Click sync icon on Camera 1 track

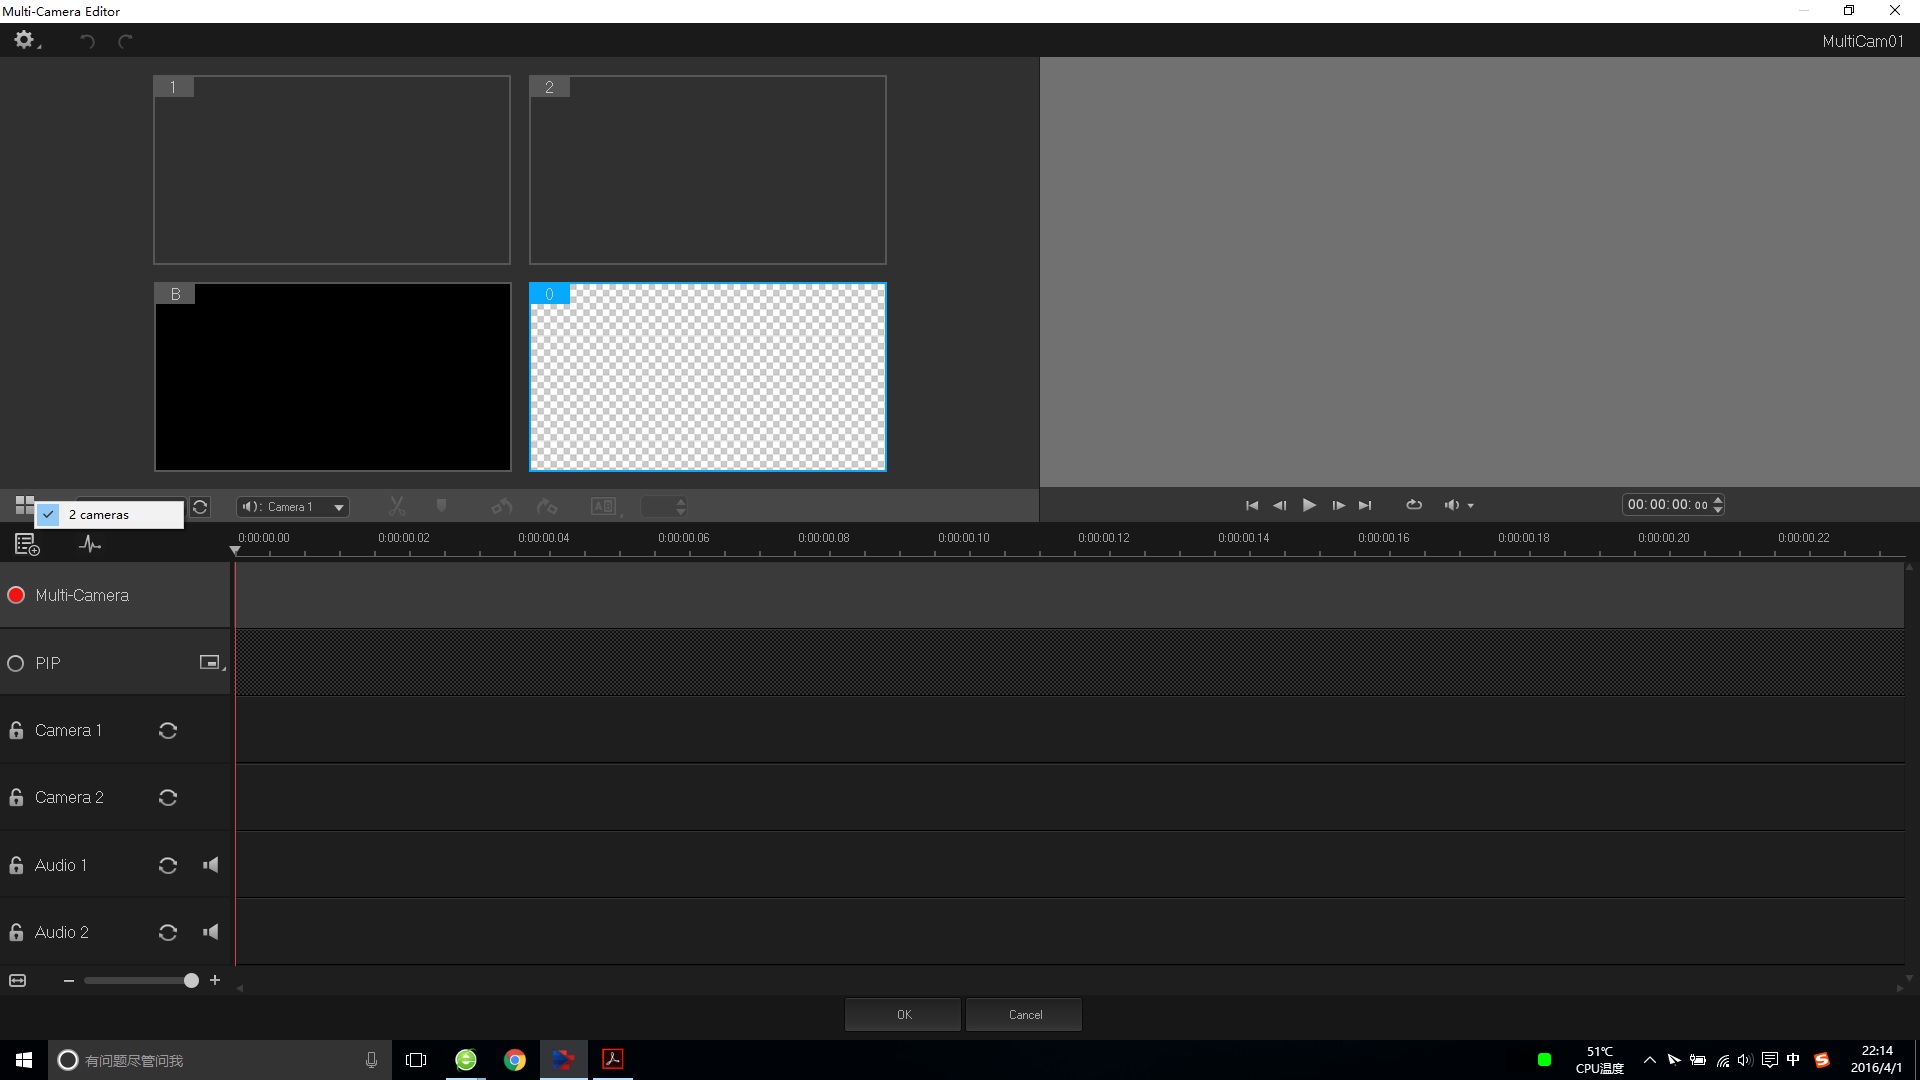point(168,730)
